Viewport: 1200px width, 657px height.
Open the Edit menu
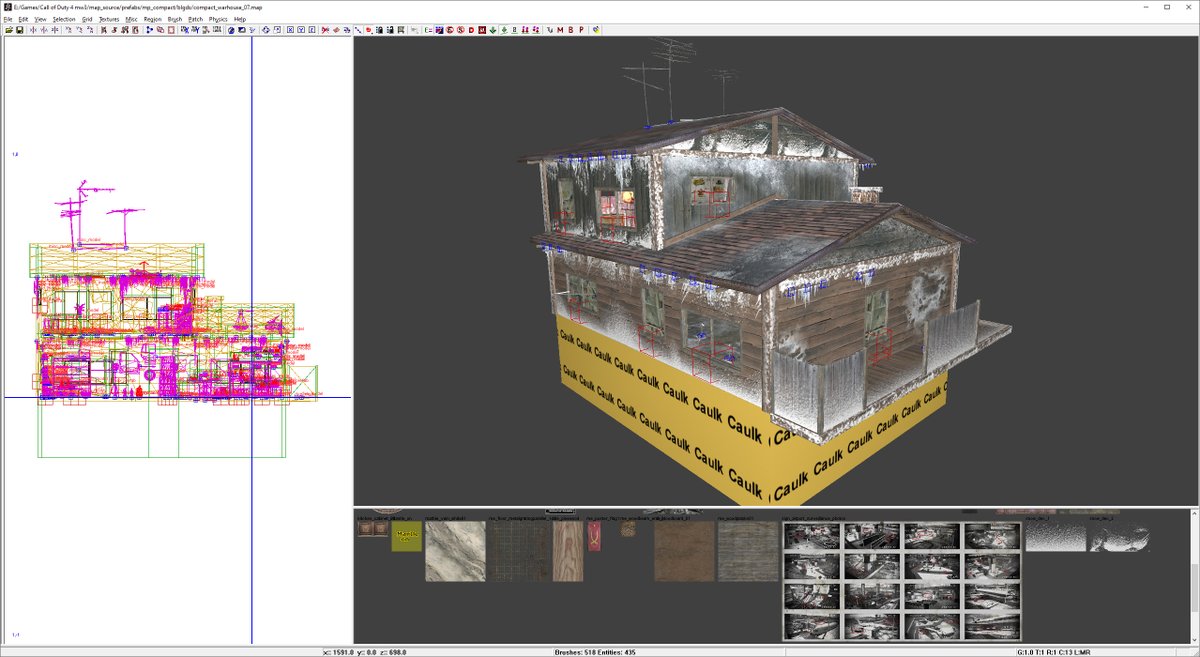(x=23, y=19)
